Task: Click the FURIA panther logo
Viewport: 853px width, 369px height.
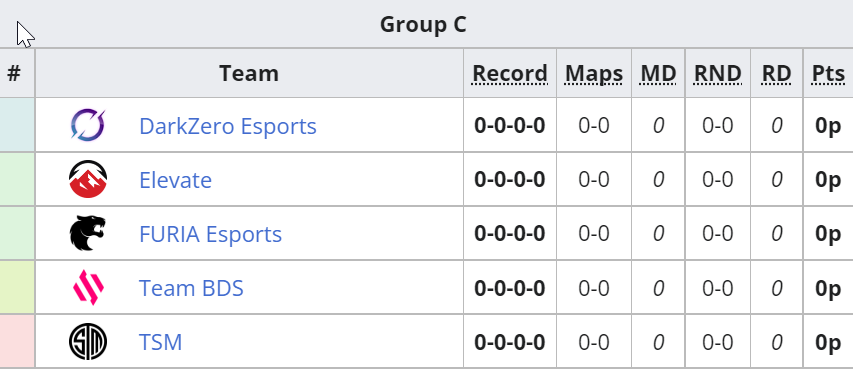Action: (88, 233)
